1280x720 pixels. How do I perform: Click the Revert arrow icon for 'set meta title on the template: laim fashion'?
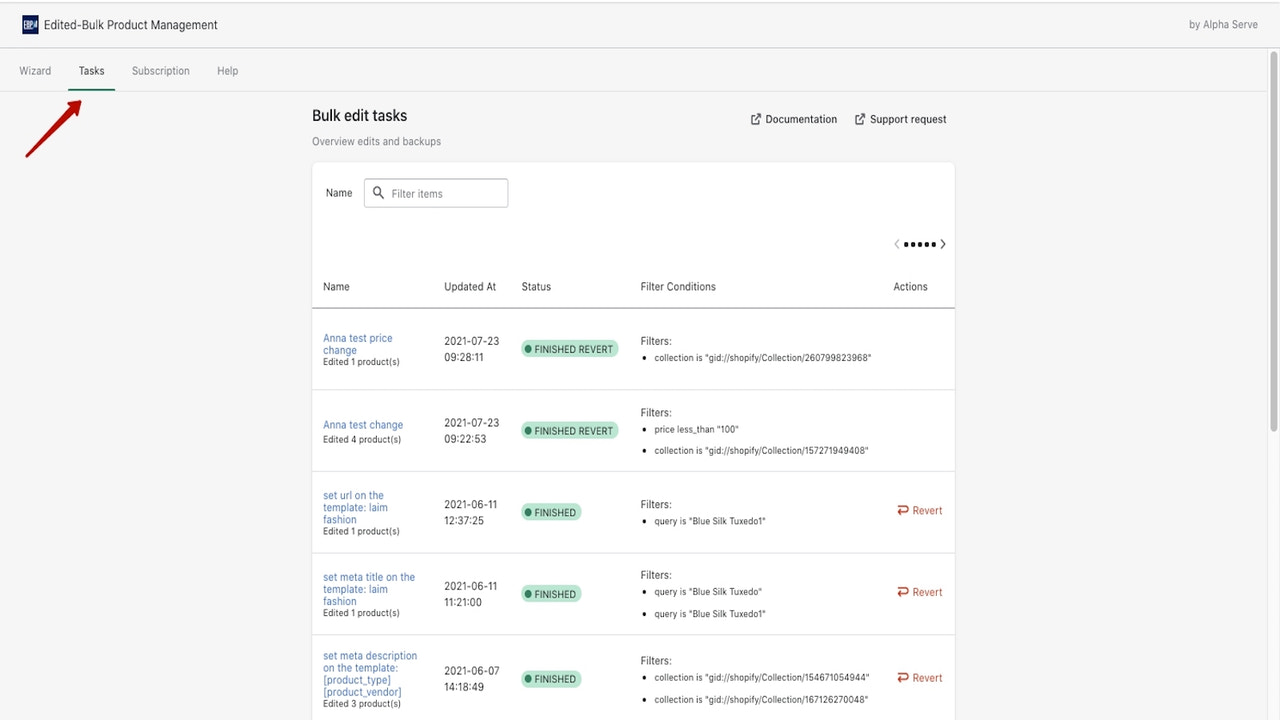904,592
